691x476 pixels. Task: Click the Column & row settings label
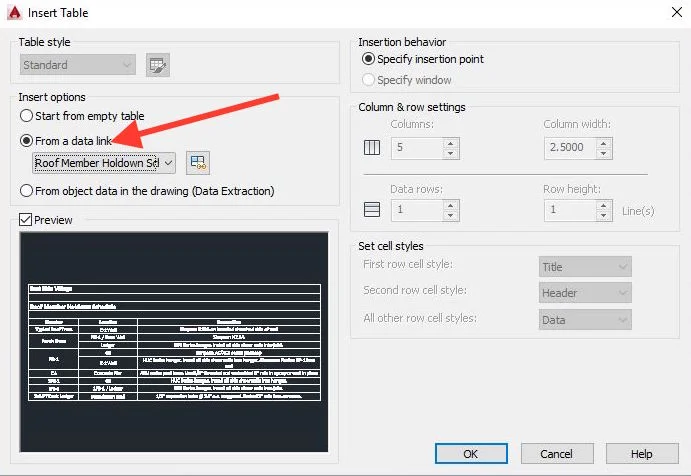tap(412, 107)
